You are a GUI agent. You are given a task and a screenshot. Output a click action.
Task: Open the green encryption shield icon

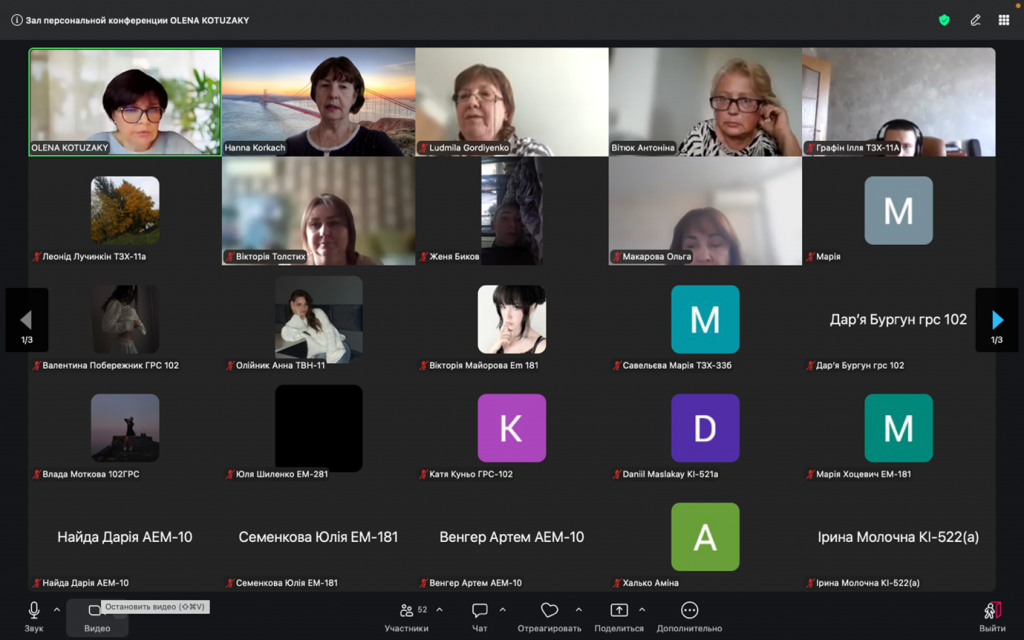944,20
